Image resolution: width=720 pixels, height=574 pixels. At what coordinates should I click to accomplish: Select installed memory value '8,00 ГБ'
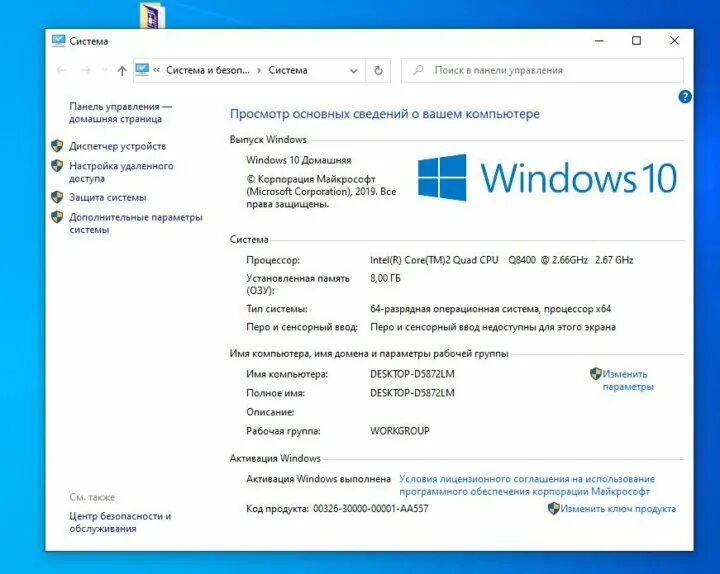pyautogui.click(x=385, y=278)
